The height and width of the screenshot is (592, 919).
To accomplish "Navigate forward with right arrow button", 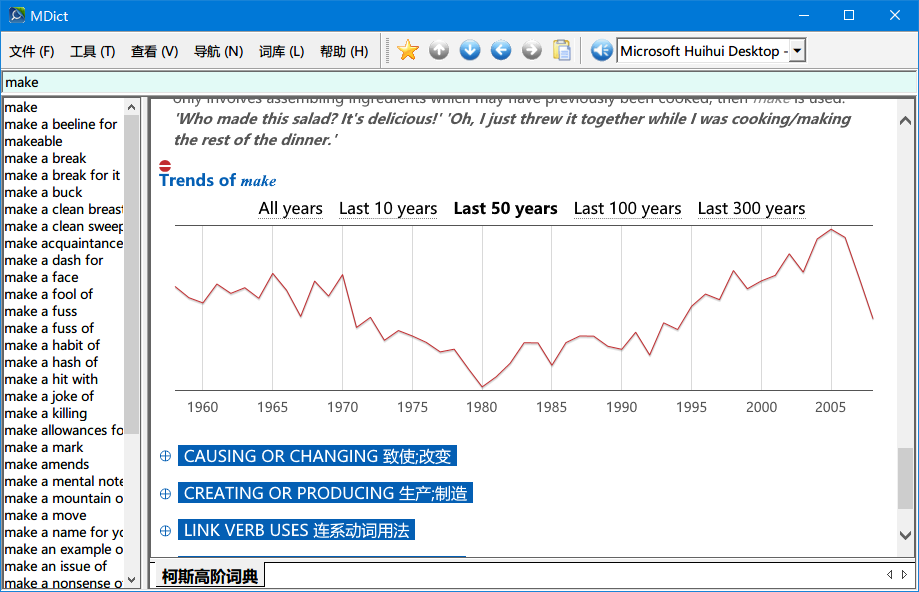I will pyautogui.click(x=532, y=51).
